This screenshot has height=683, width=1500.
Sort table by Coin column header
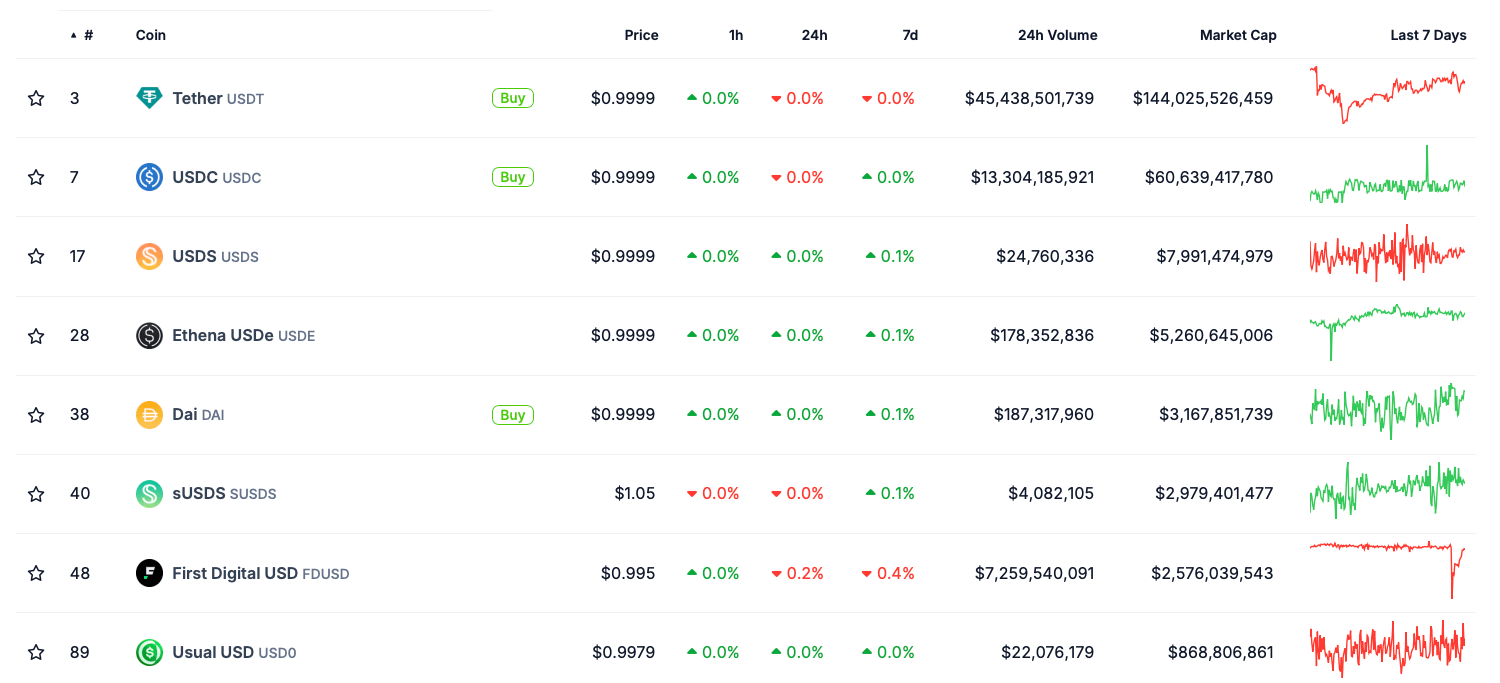click(x=151, y=35)
